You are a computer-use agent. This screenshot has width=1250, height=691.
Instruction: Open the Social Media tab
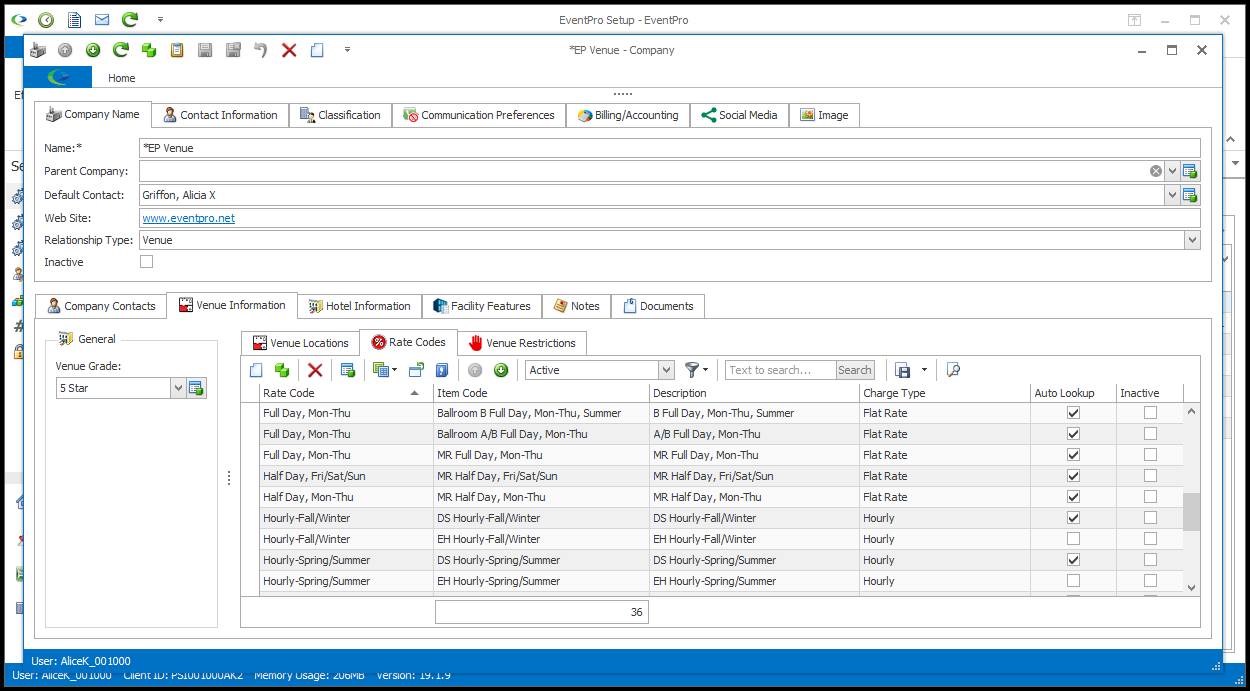(x=739, y=115)
